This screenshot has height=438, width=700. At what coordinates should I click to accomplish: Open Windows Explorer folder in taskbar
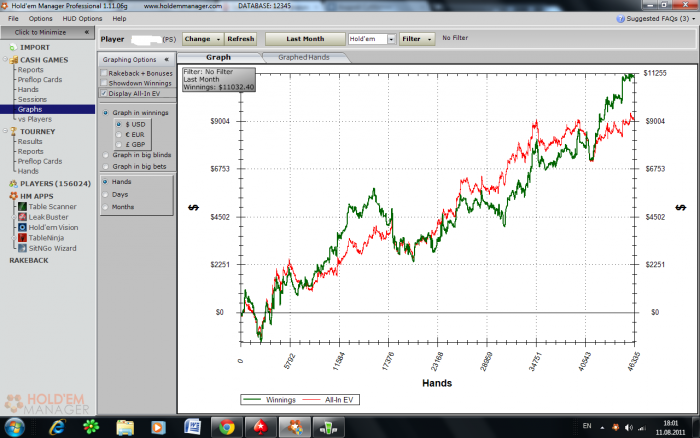[125, 427]
